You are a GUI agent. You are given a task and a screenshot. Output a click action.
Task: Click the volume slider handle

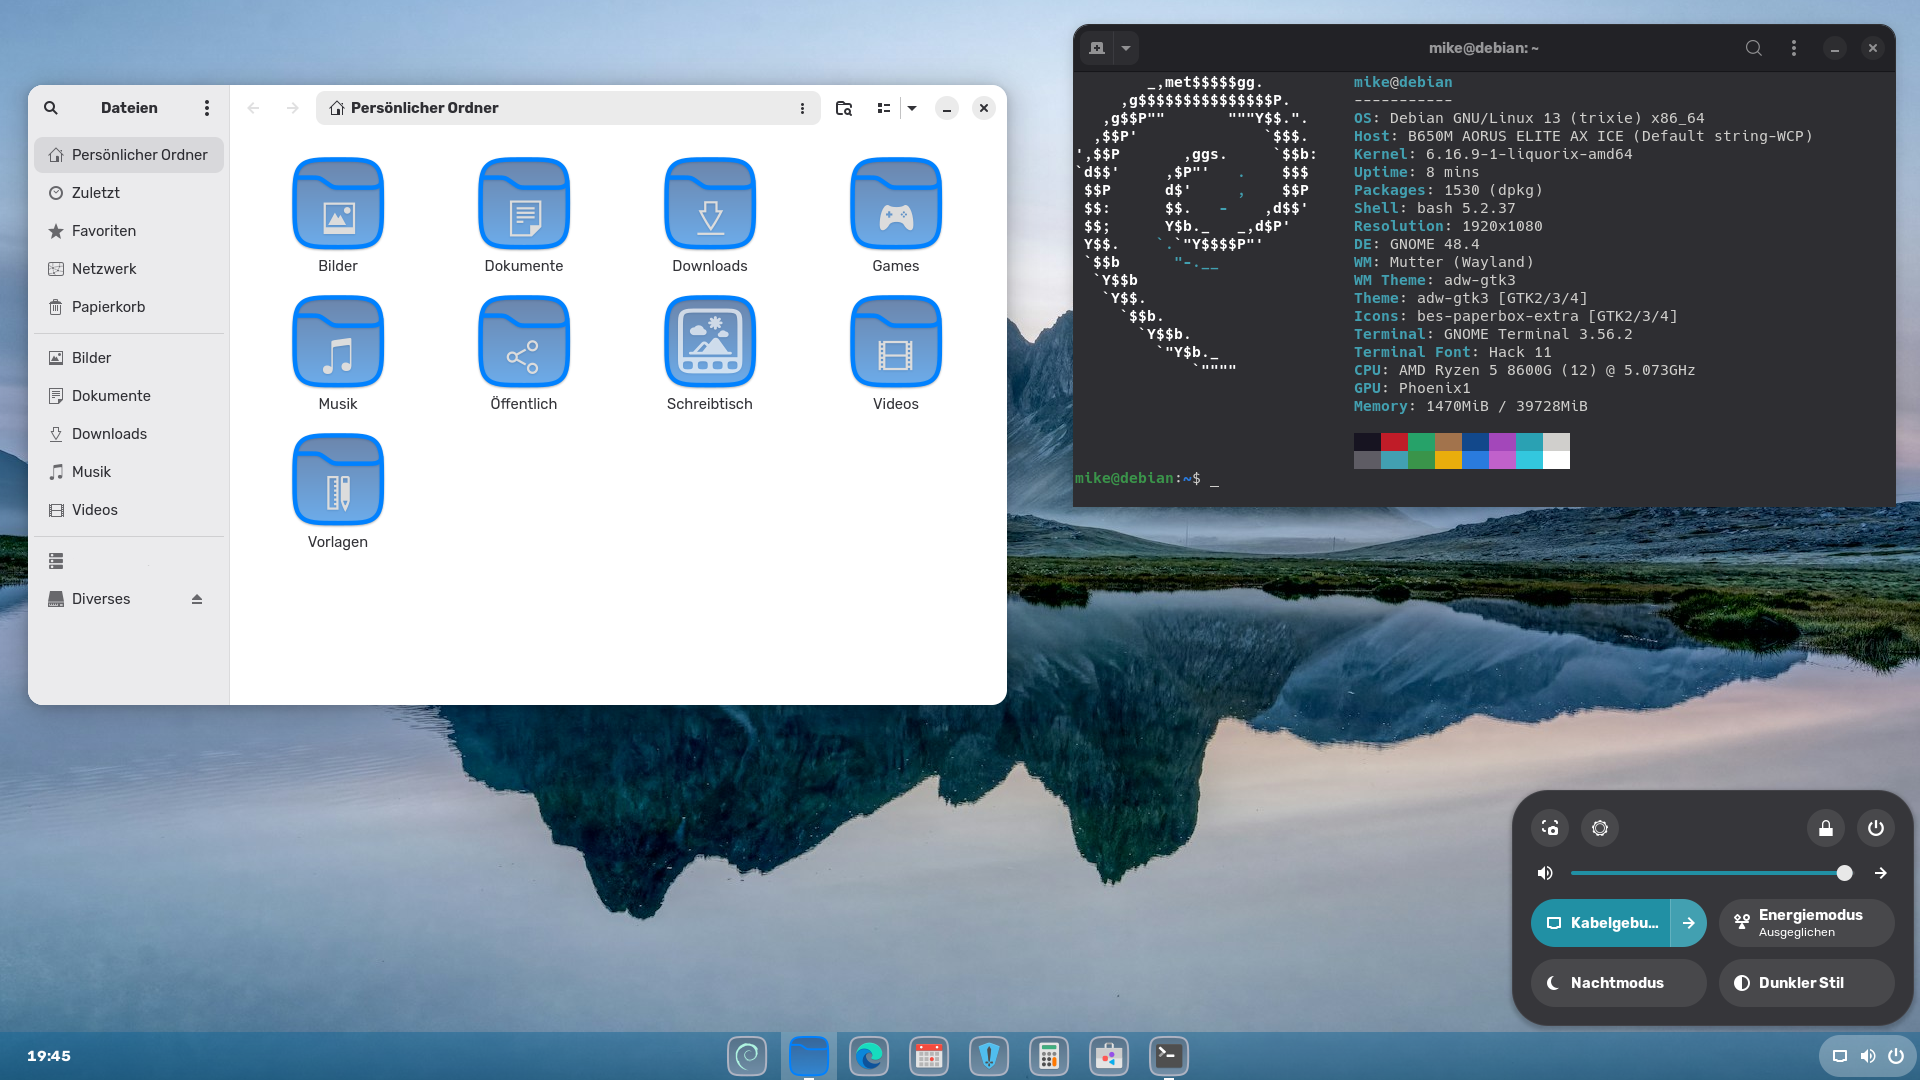pos(1845,873)
